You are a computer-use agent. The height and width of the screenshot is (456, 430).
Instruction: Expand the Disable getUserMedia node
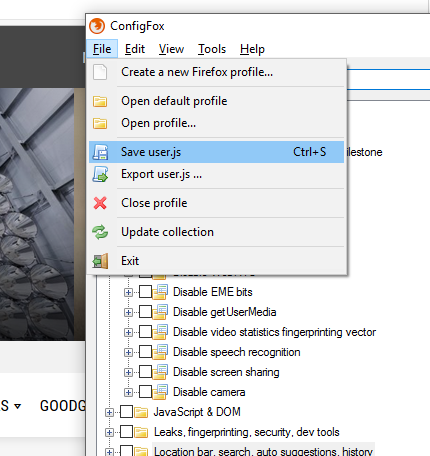click(x=128, y=313)
